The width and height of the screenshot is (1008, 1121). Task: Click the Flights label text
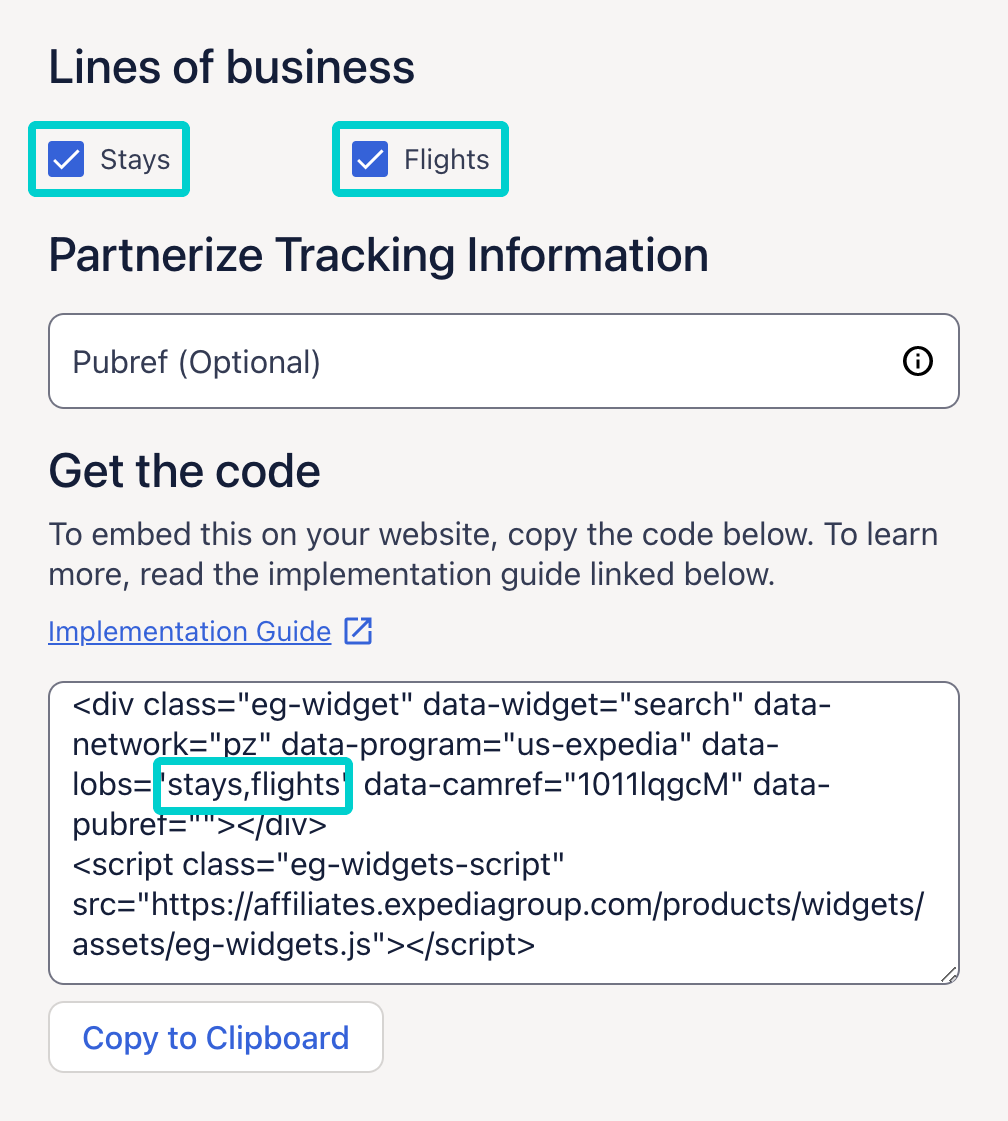click(446, 160)
